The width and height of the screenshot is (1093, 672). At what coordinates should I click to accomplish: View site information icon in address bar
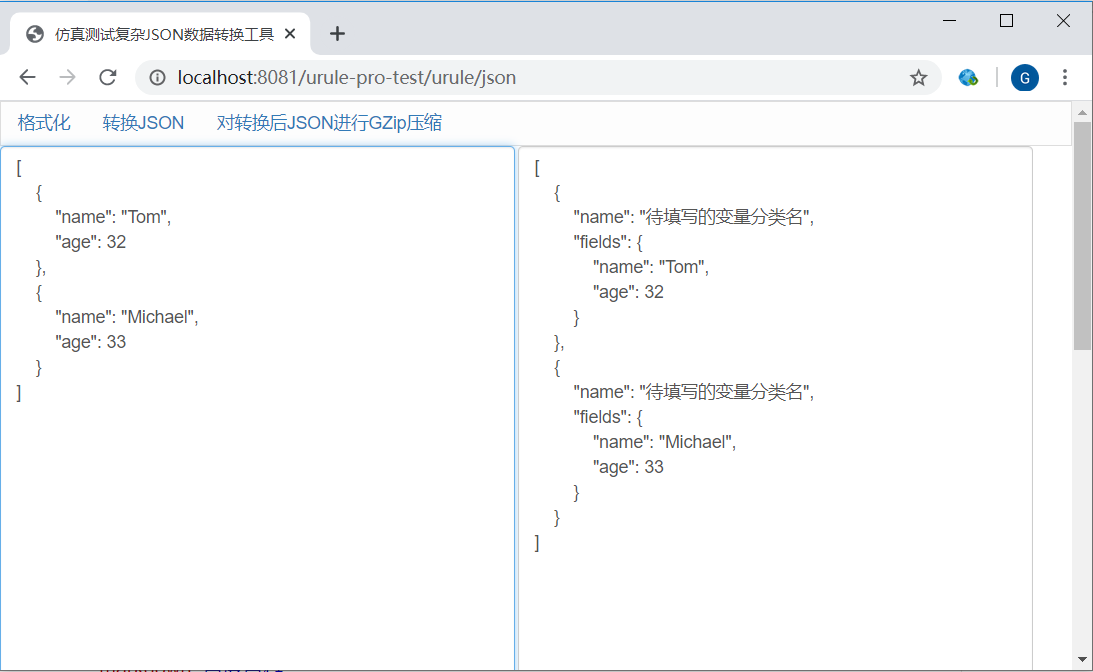(157, 78)
